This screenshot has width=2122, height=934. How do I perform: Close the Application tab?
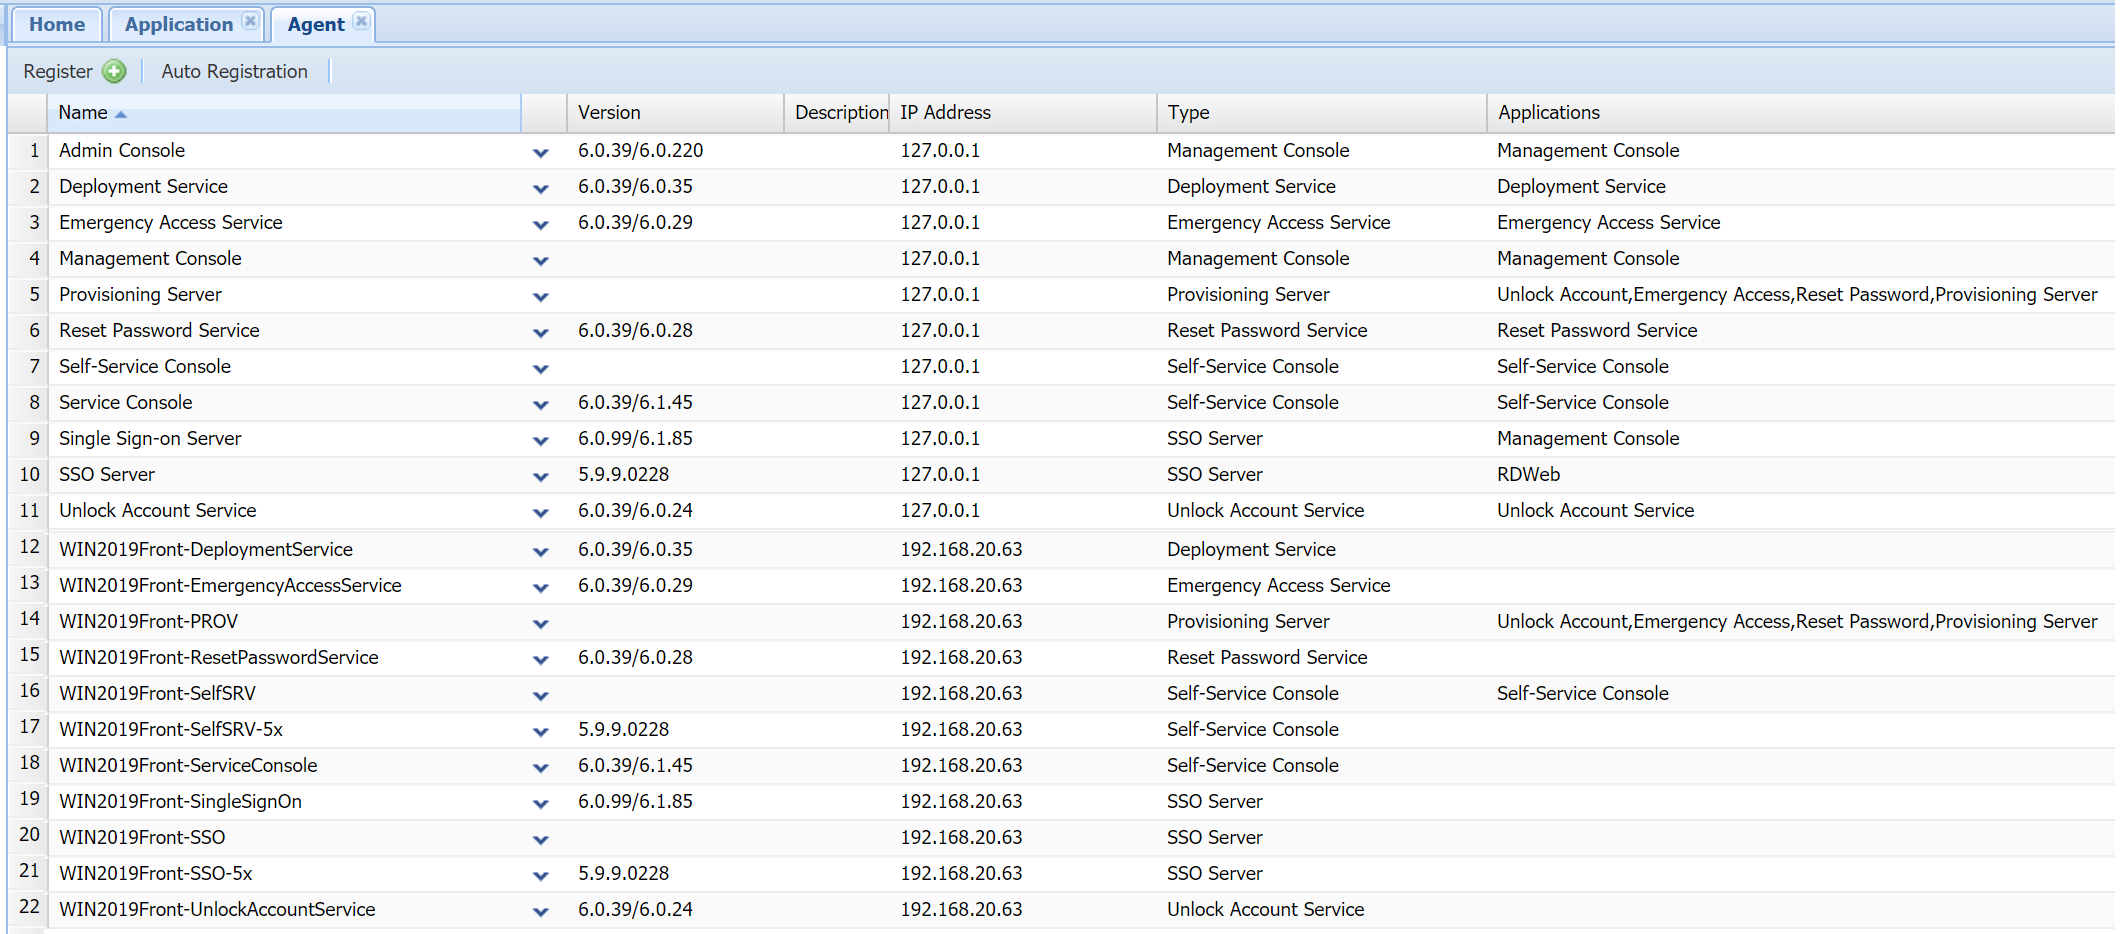250,22
